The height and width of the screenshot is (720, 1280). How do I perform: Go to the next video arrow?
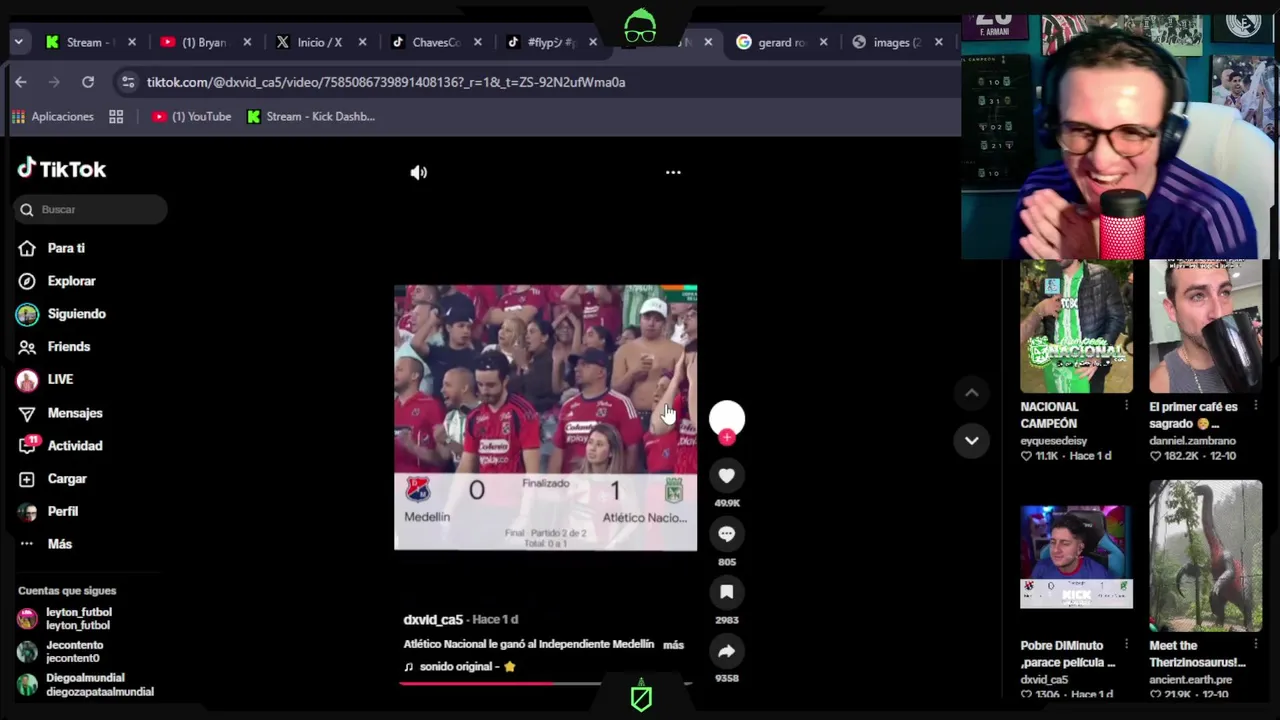pos(971,440)
